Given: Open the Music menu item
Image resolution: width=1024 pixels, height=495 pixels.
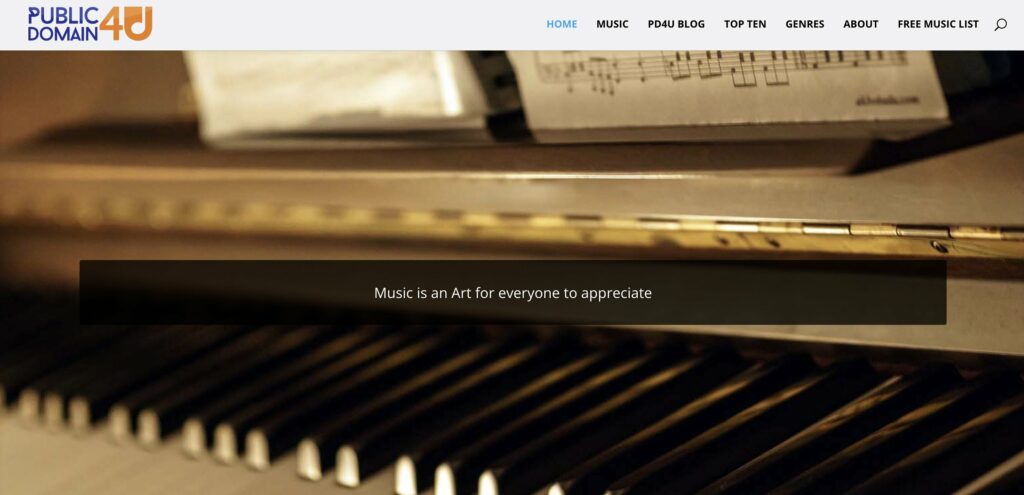Looking at the screenshot, I should click(612, 24).
